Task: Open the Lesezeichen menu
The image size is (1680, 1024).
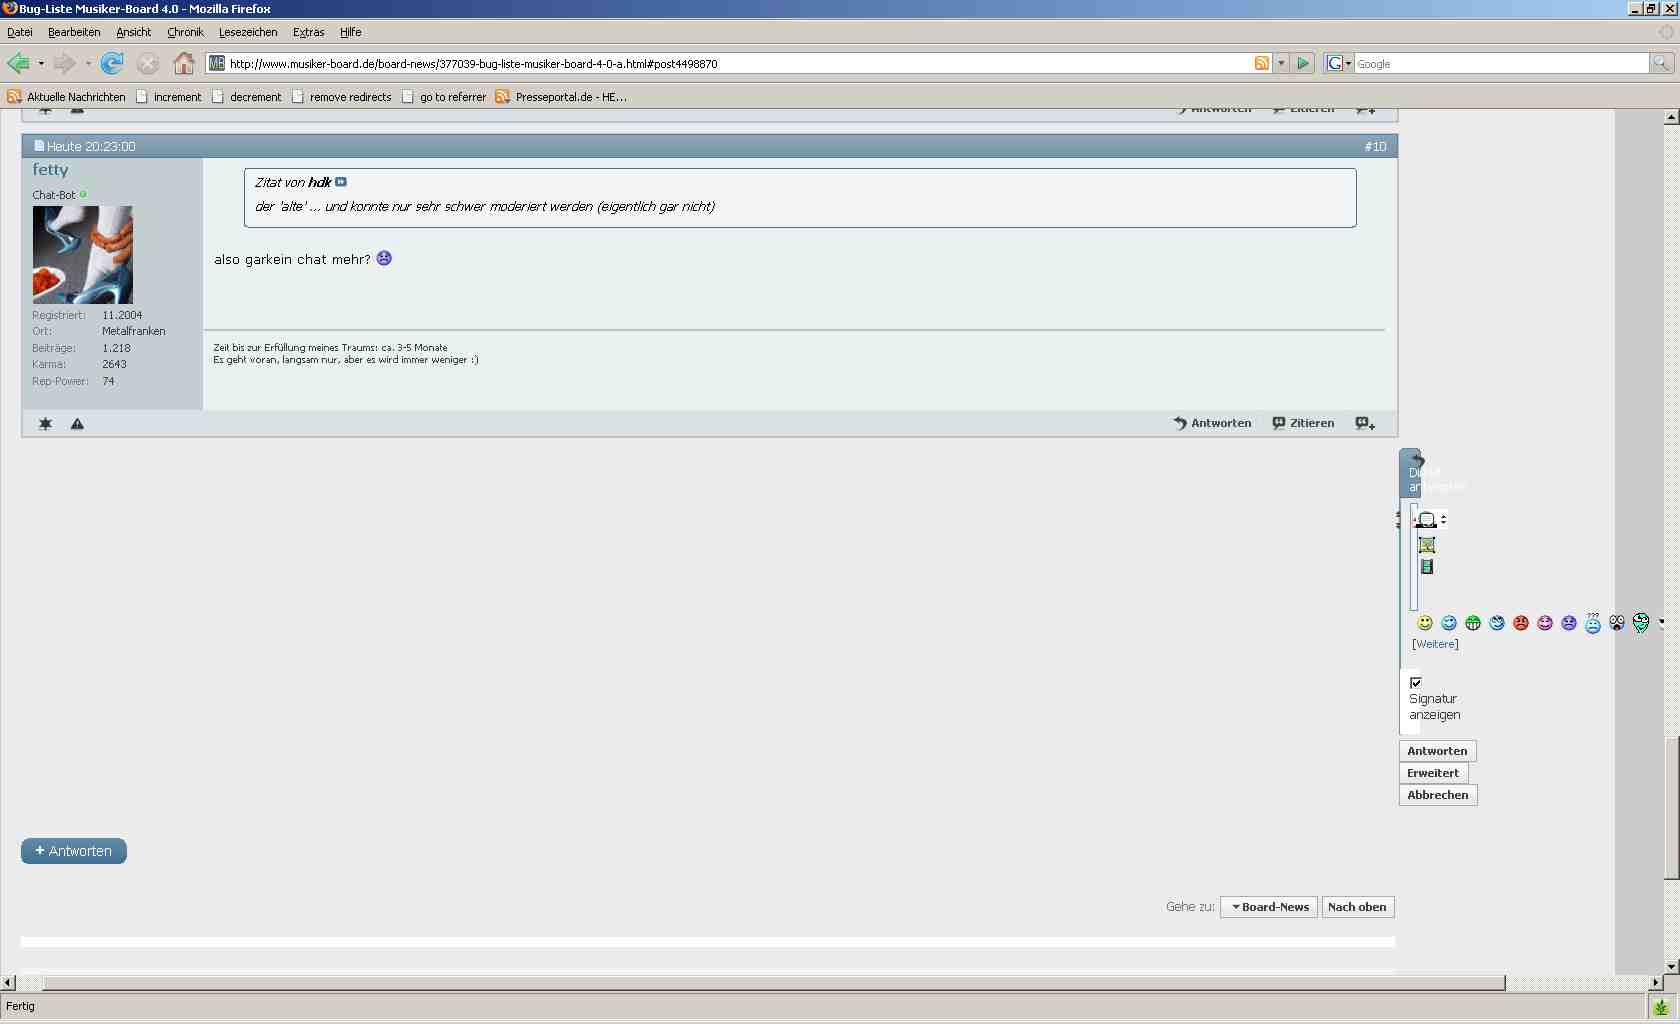Action: point(248,32)
